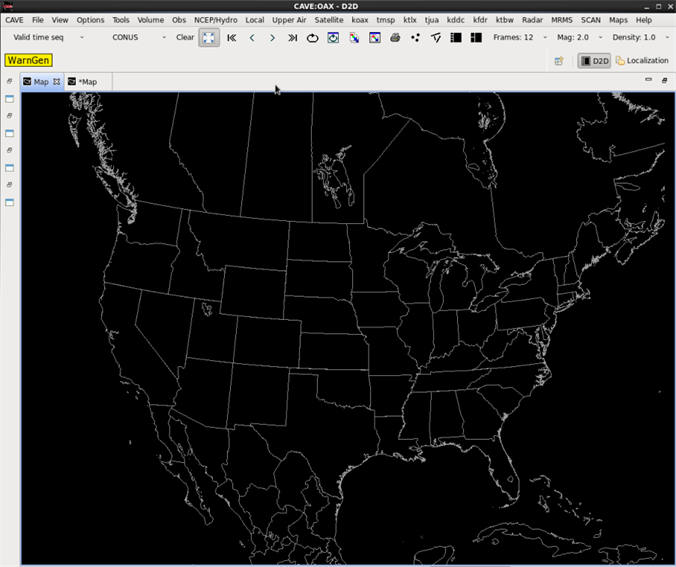The height and width of the screenshot is (567, 676).
Task: Open the tjua radar menu
Action: coord(432,20)
